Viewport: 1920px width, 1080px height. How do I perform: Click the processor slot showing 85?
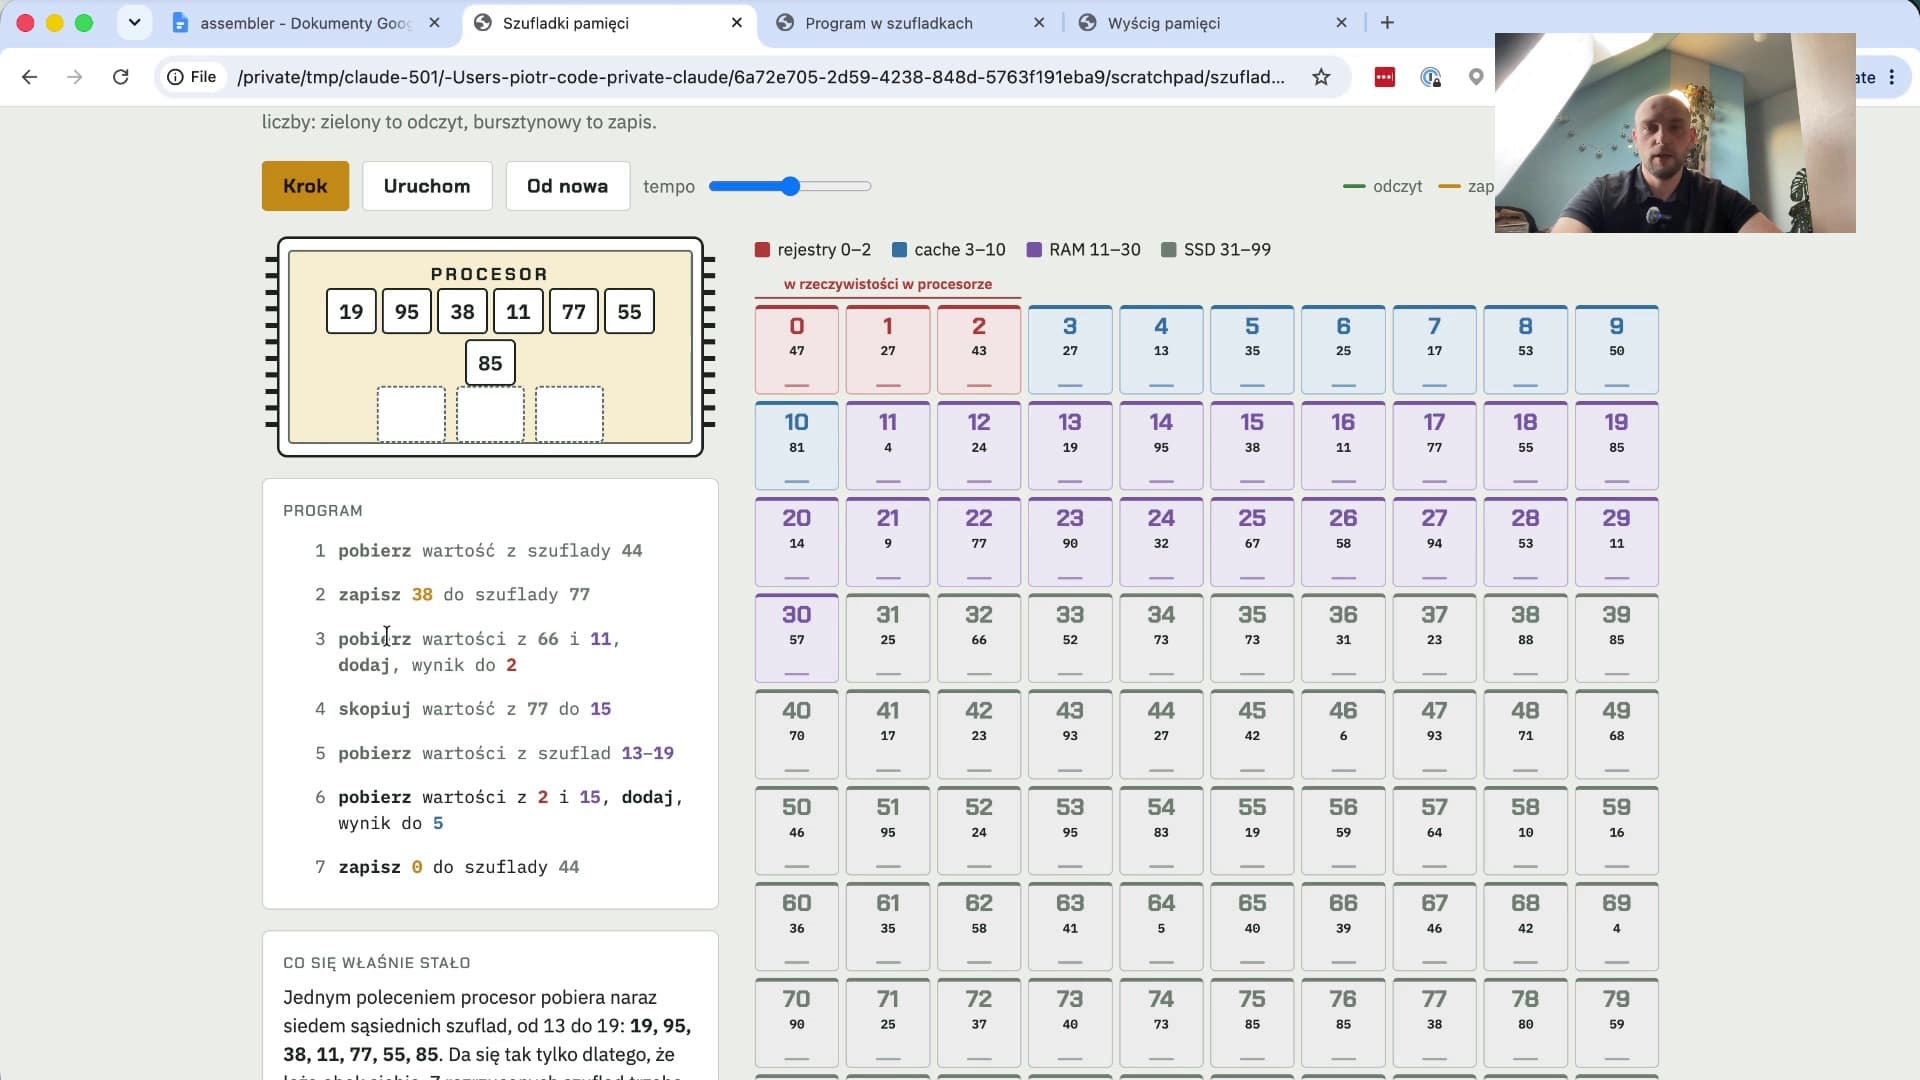pos(490,363)
